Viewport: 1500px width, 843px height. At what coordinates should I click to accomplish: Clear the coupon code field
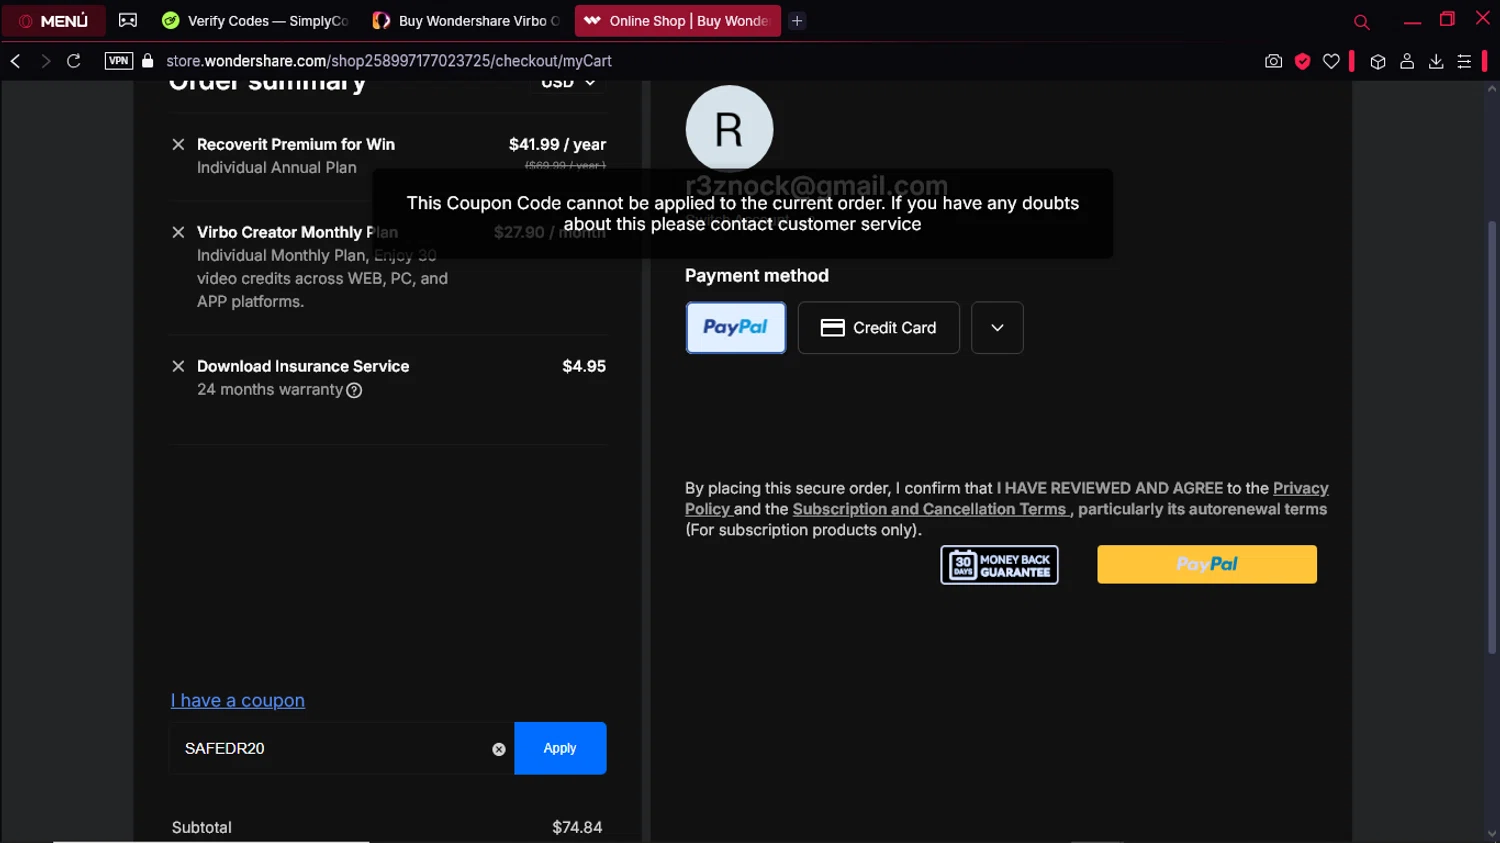pos(499,749)
